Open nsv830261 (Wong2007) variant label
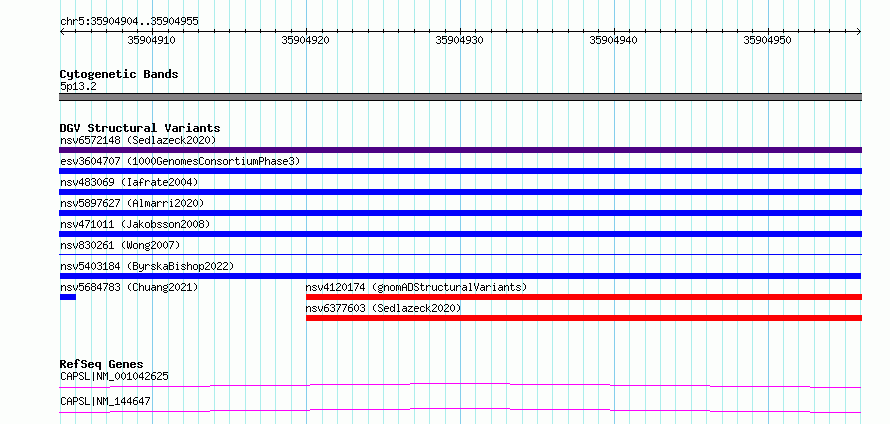This screenshot has width=890, height=424. (120, 245)
